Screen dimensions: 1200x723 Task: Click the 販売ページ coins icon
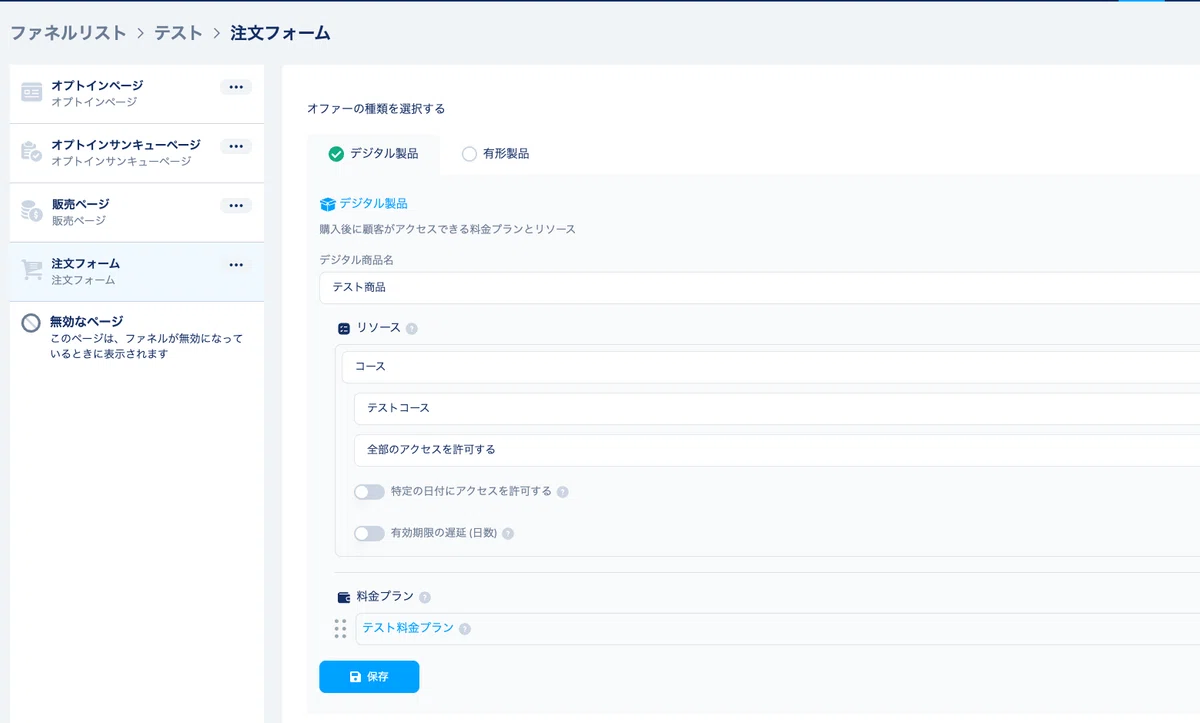coord(32,211)
